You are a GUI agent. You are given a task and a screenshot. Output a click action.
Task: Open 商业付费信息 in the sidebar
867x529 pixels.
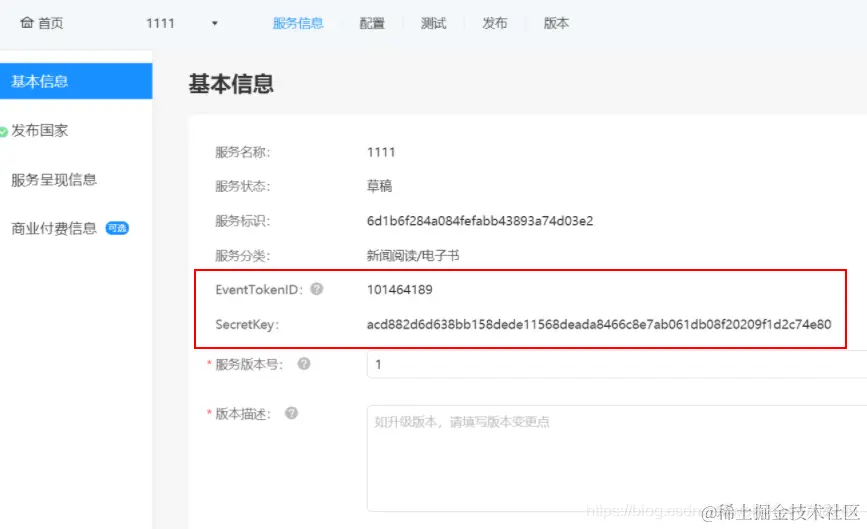(x=54, y=228)
